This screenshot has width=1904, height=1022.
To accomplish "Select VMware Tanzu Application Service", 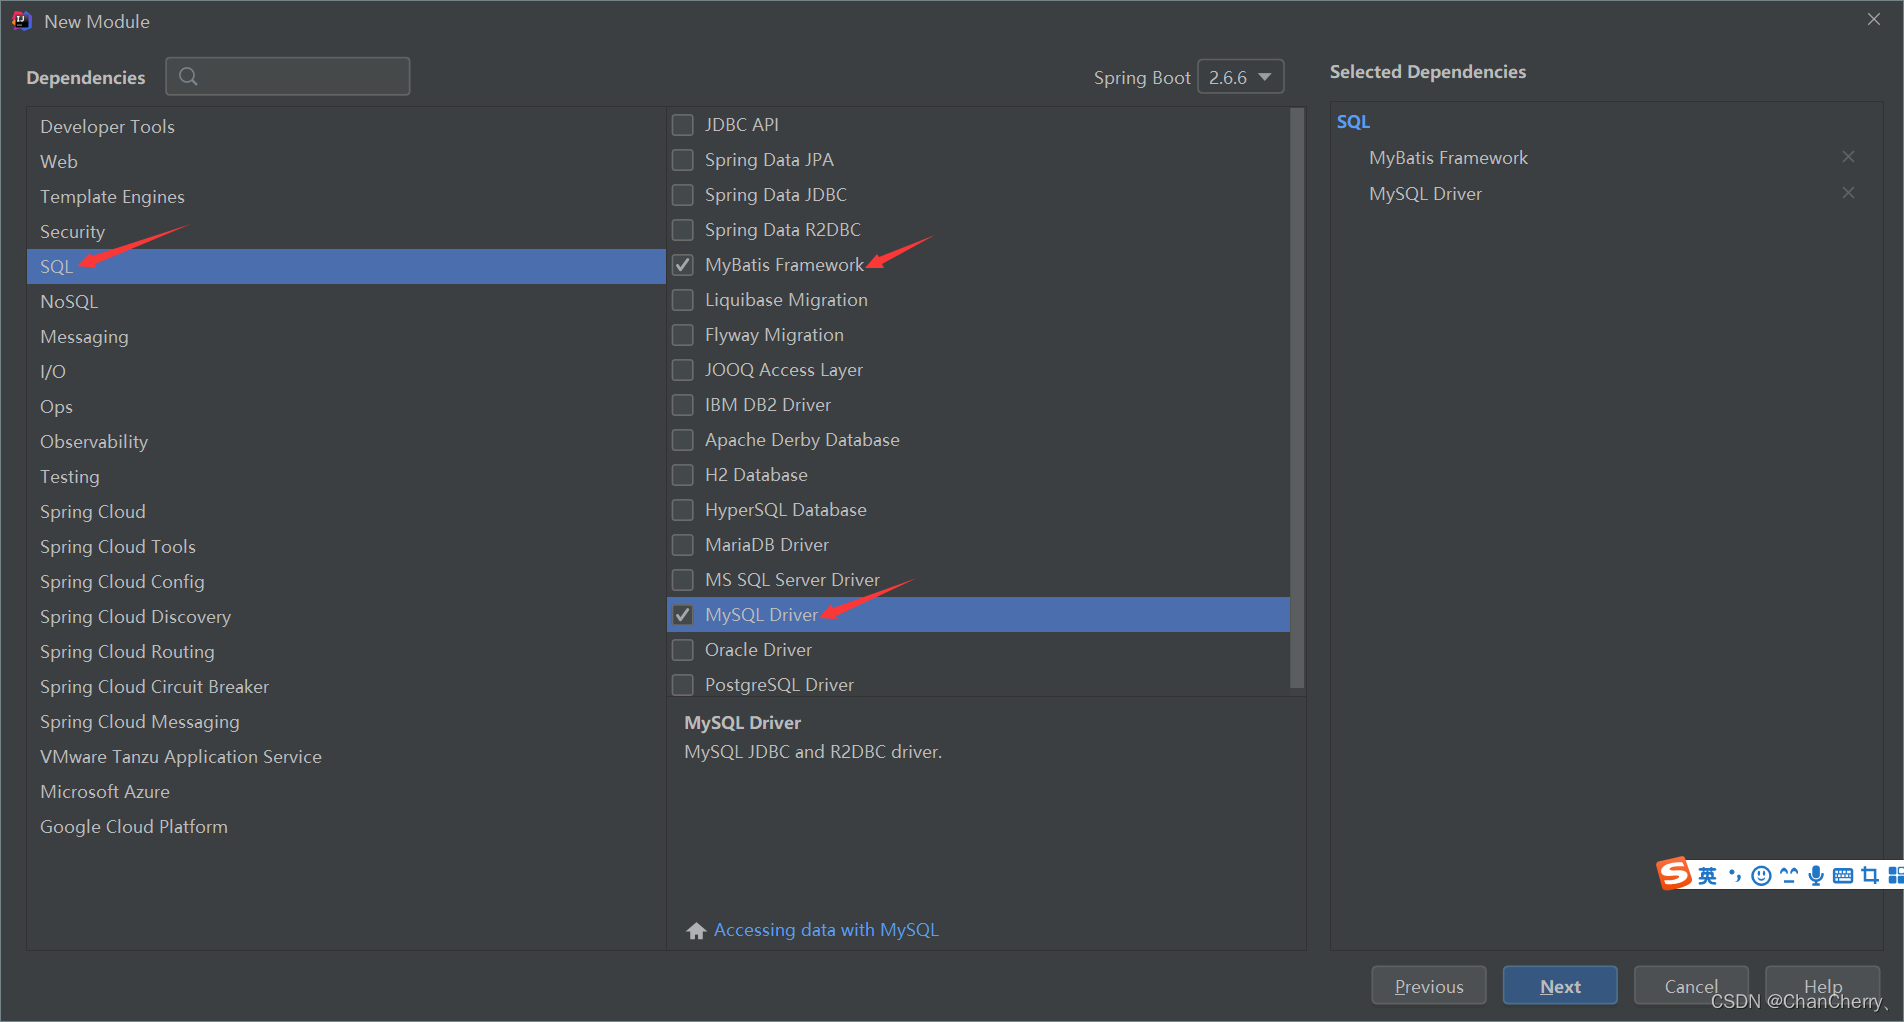I will point(346,757).
